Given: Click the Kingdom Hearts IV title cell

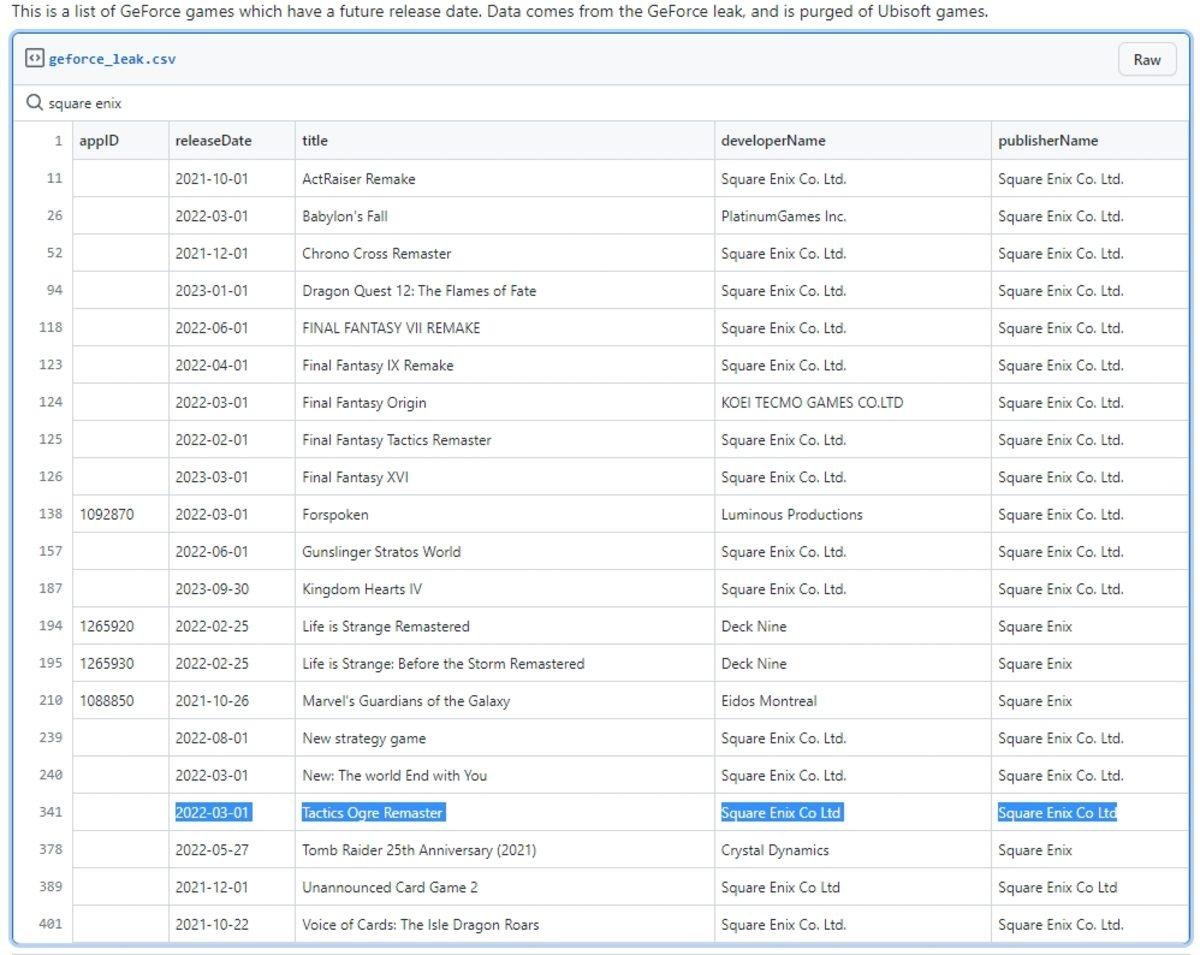Looking at the screenshot, I should (362, 589).
